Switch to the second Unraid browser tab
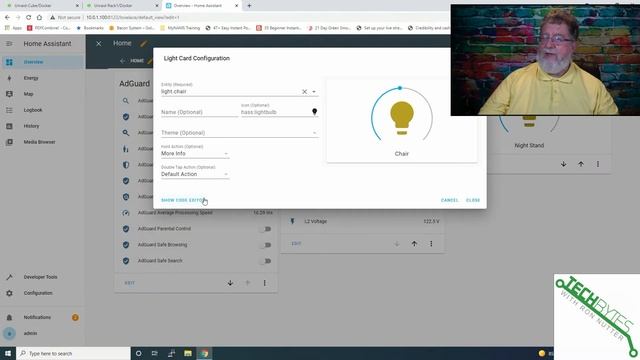The image size is (640, 360). click(122, 6)
